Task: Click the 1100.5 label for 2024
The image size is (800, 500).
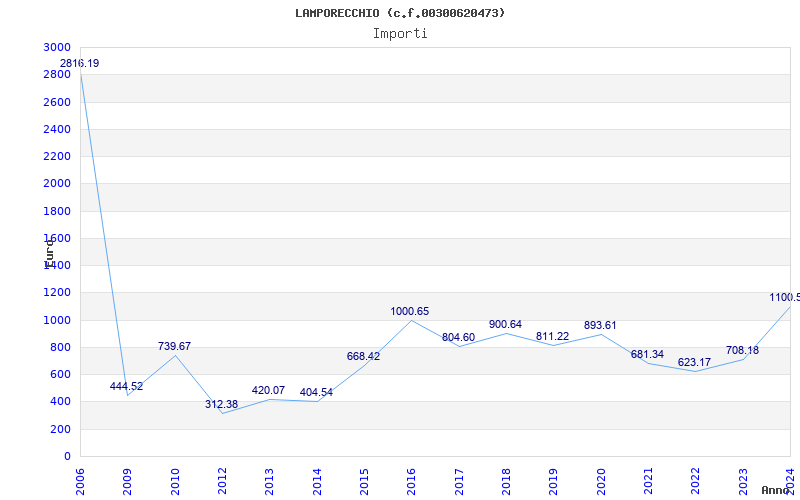Action: [785, 297]
